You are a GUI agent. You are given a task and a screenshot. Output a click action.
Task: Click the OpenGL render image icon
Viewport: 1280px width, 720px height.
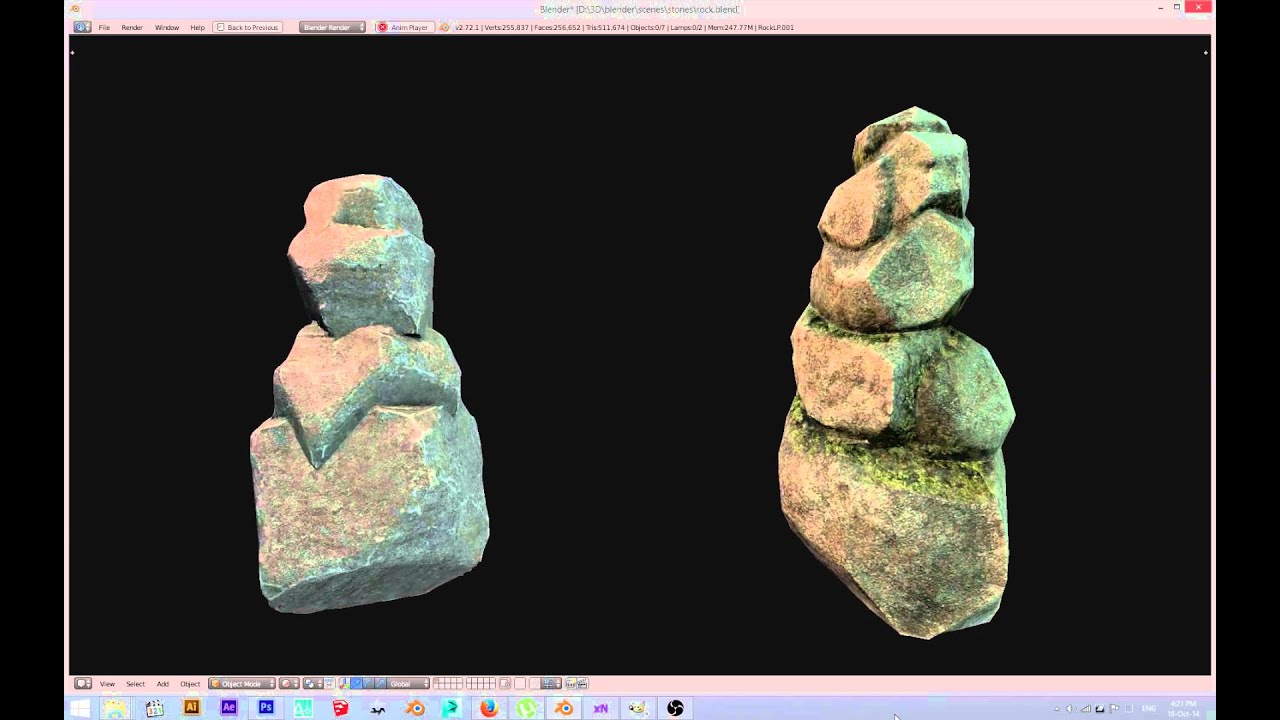pos(571,684)
